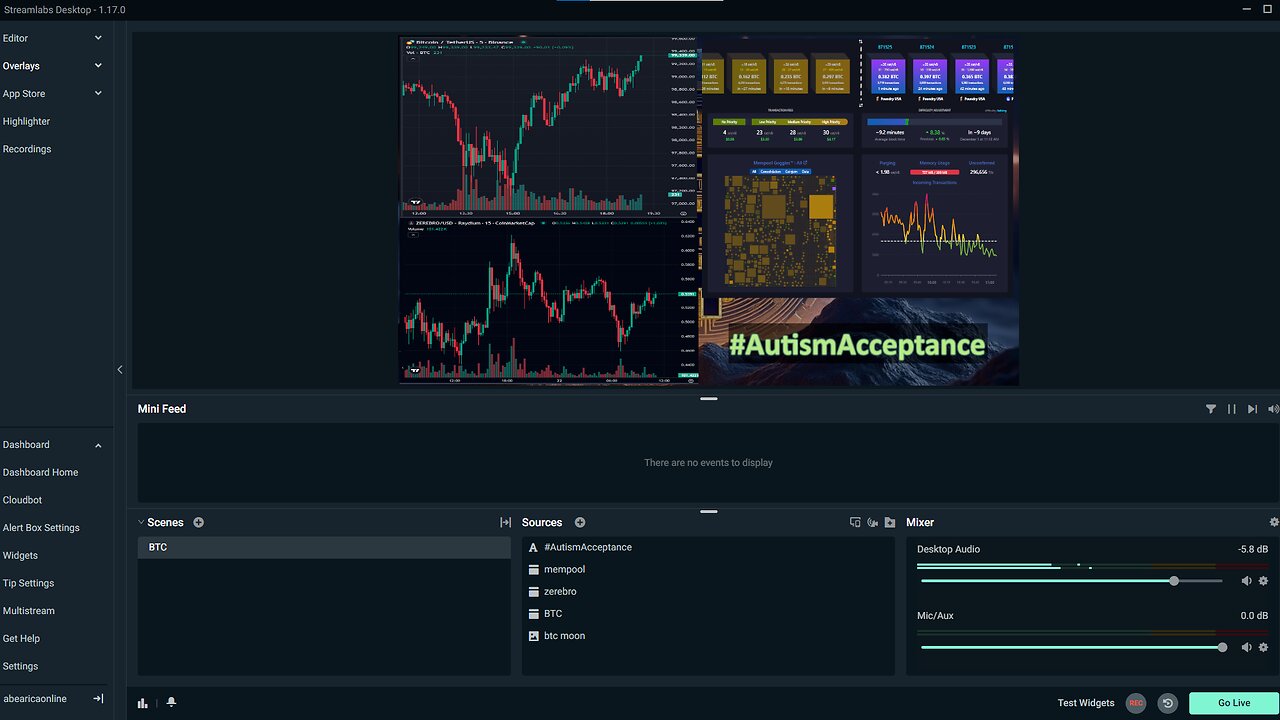This screenshot has height=720, width=1280.
Task: Open the App Store section
Action: 24,93
